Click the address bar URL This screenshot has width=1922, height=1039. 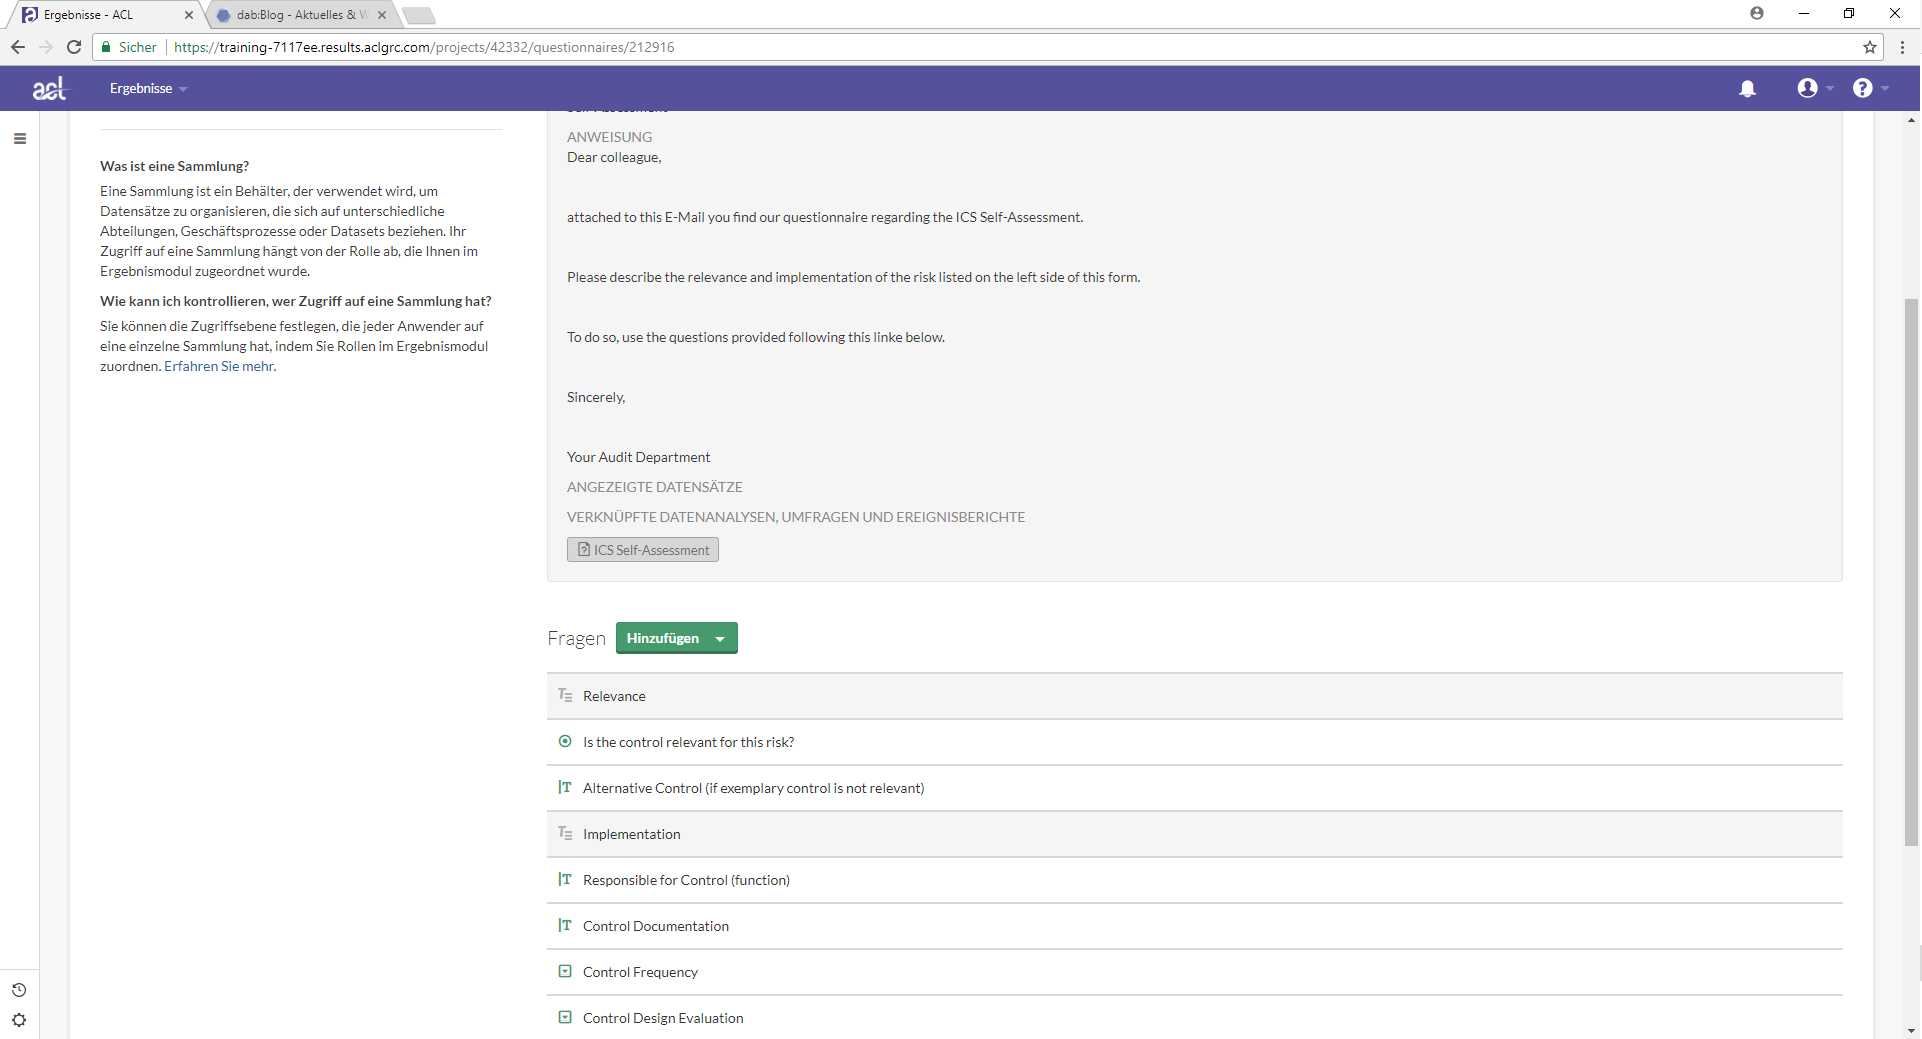(424, 47)
